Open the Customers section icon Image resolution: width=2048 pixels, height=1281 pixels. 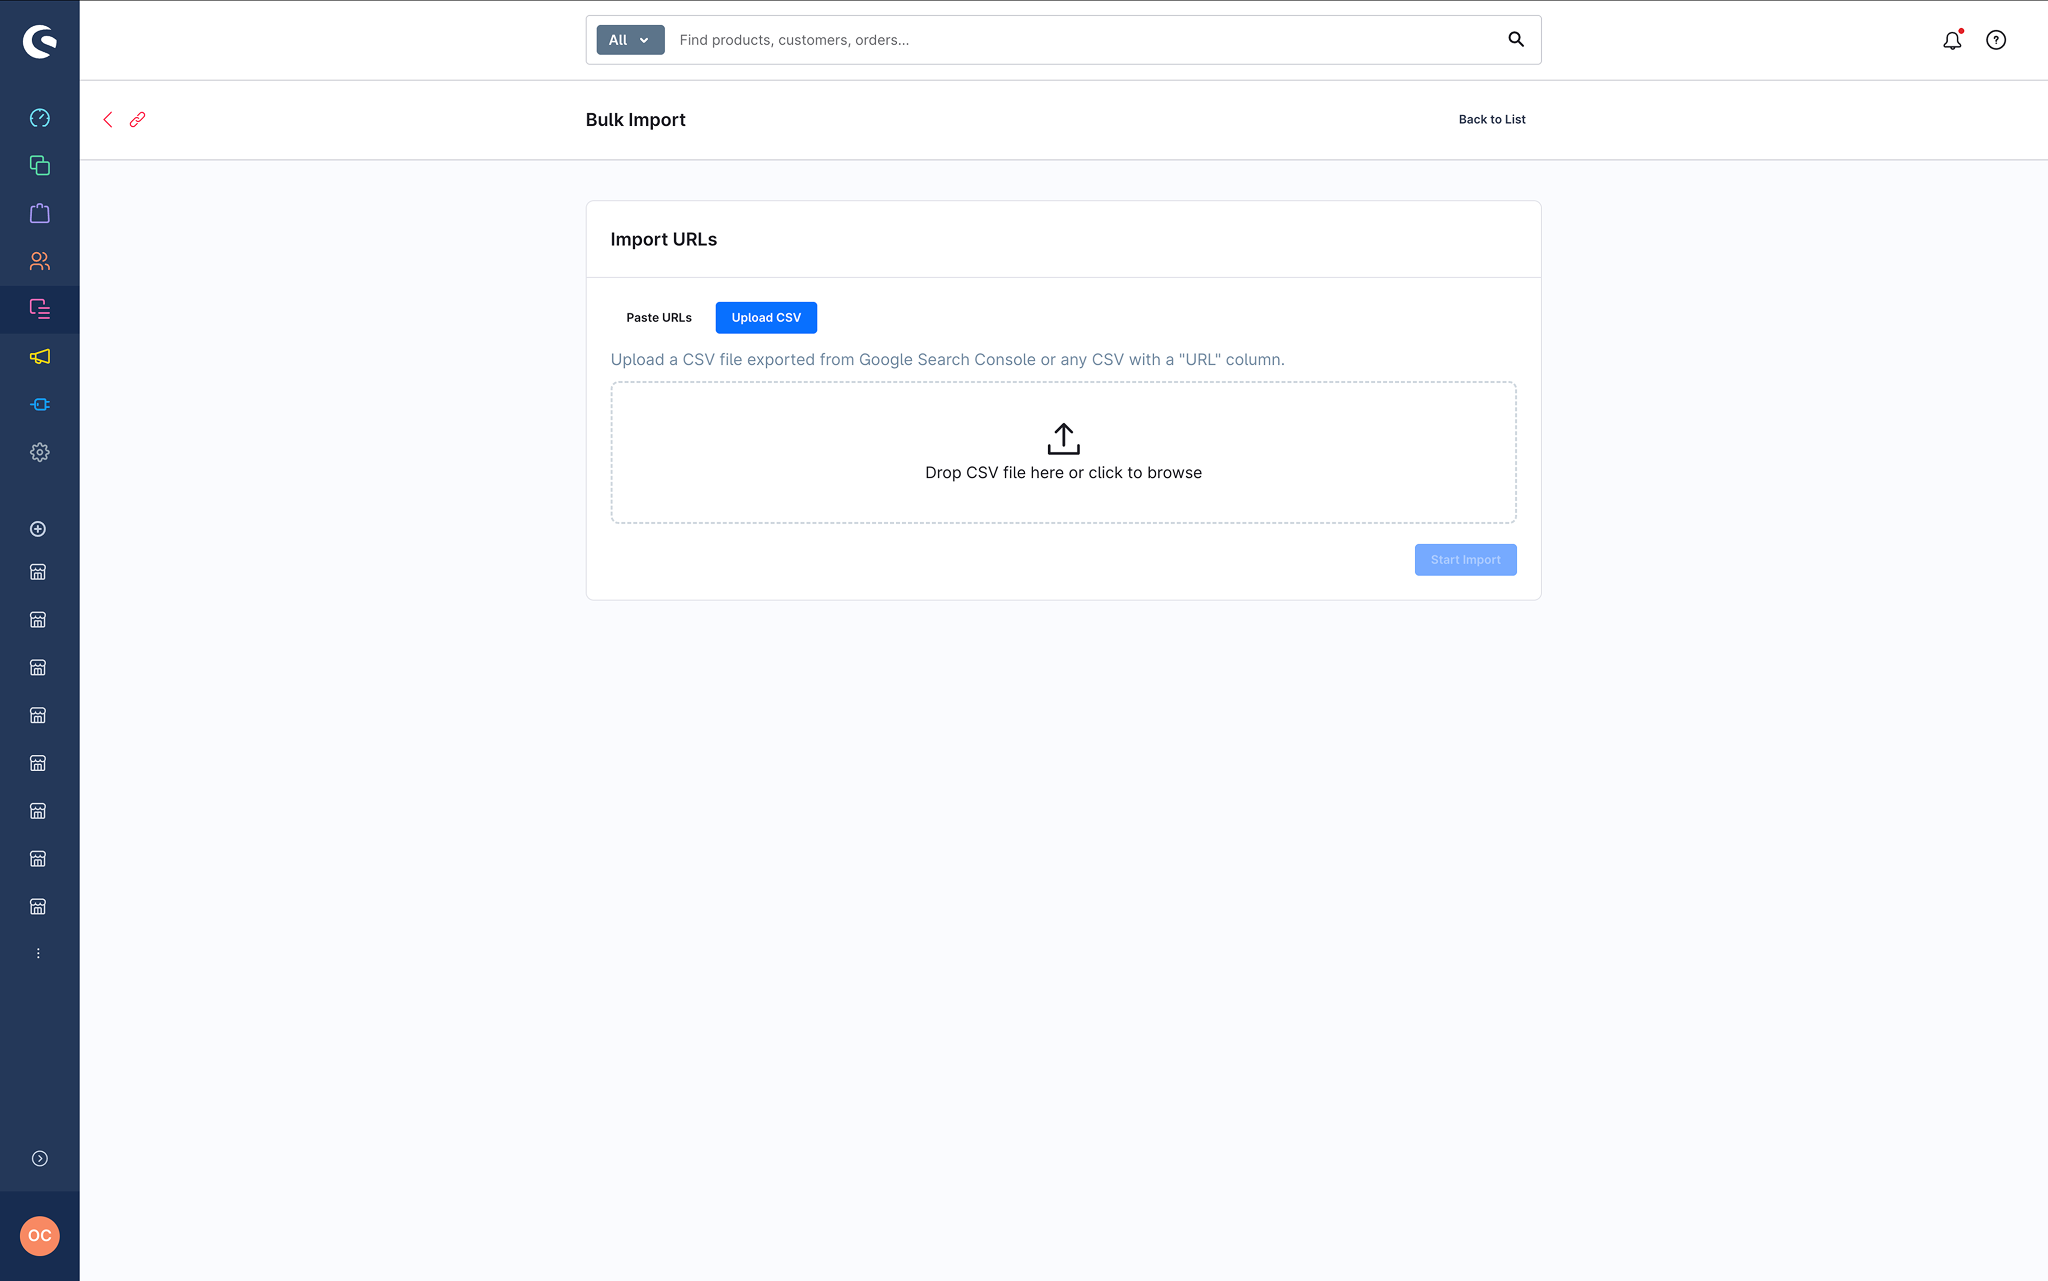coord(40,261)
